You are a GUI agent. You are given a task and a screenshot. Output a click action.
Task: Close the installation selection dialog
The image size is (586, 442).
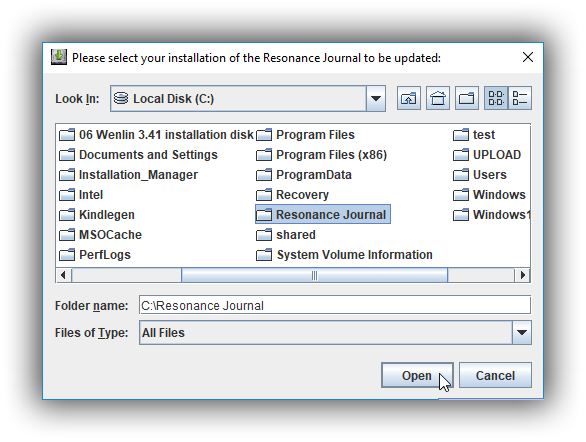pos(528,58)
